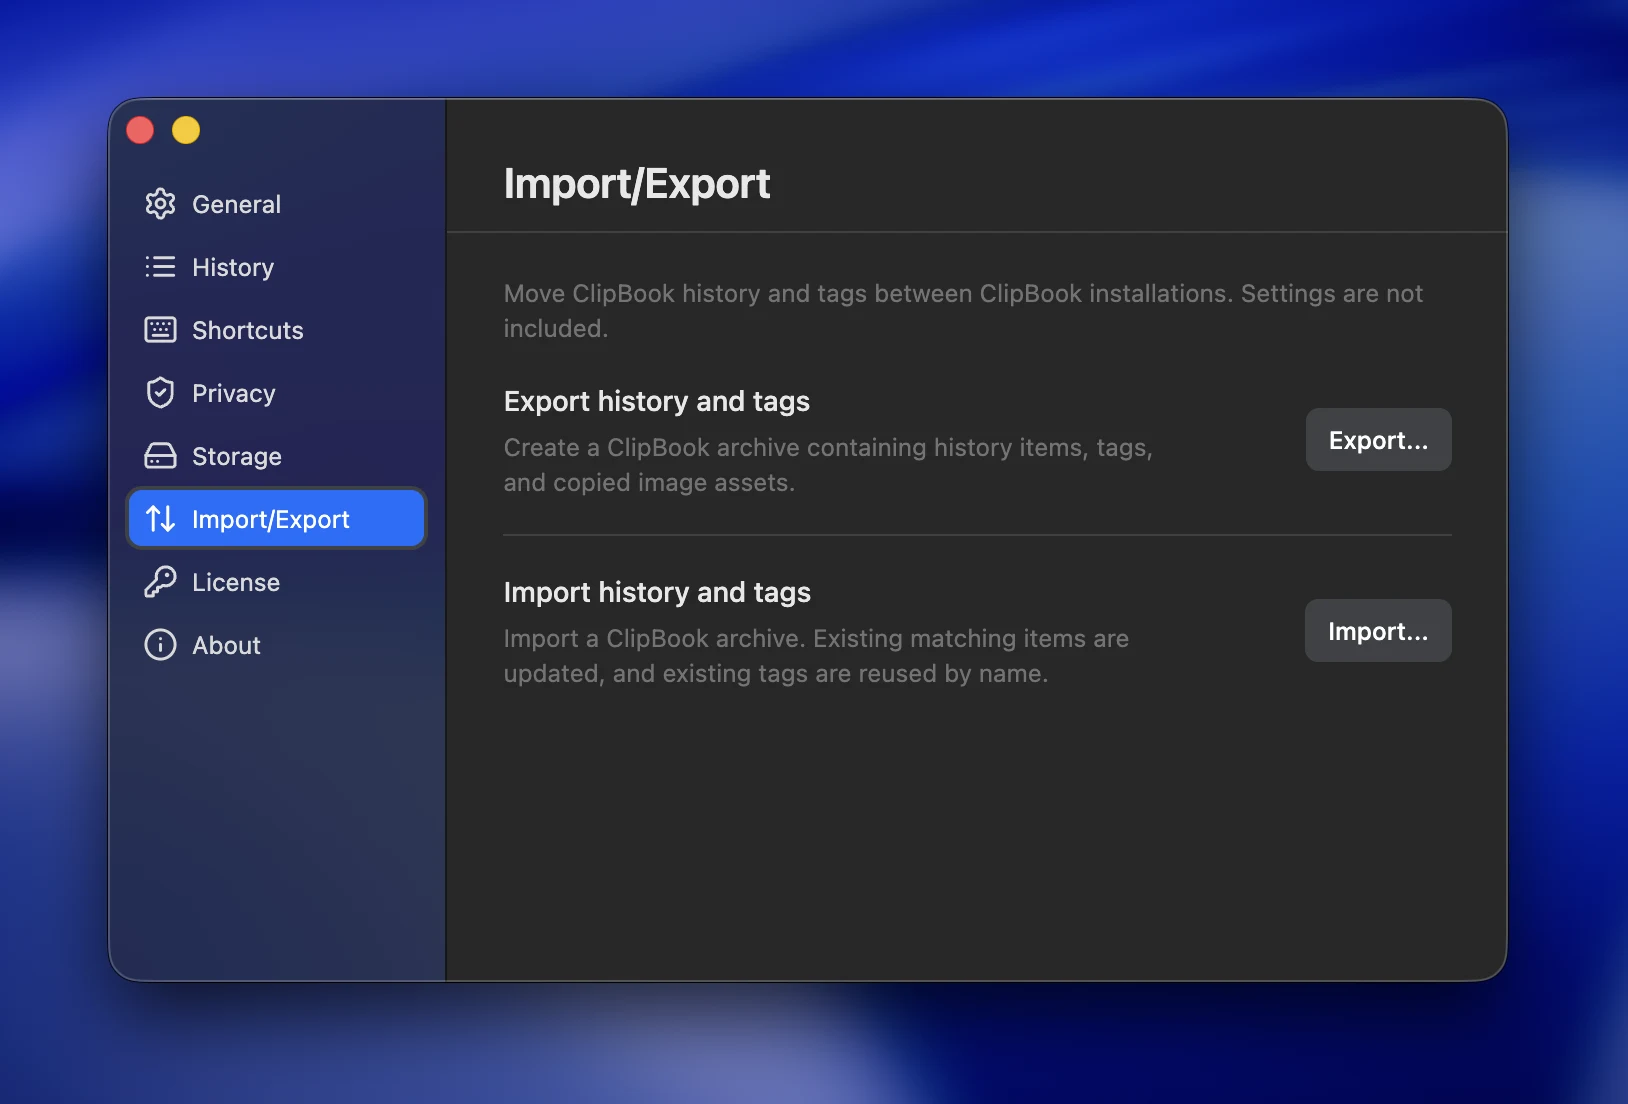Click the Import/Export arrows icon
1628x1104 pixels.
click(160, 519)
